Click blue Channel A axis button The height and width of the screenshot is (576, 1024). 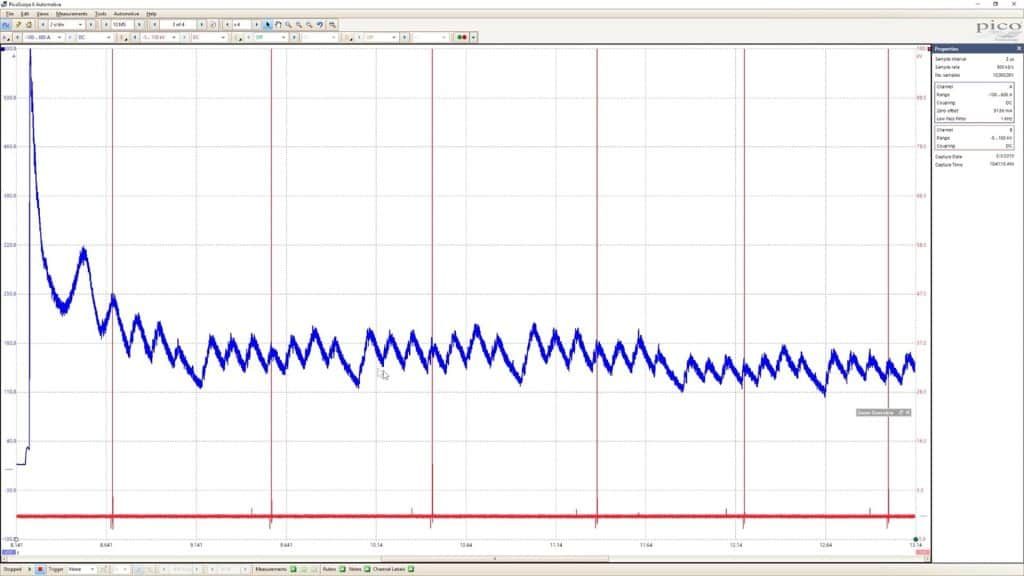(x=8, y=552)
